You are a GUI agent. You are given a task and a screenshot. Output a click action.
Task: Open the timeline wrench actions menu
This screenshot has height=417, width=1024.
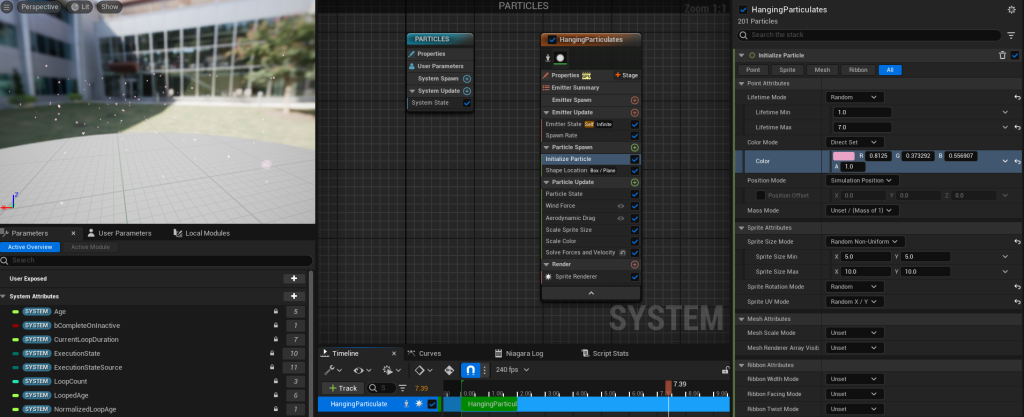point(329,370)
